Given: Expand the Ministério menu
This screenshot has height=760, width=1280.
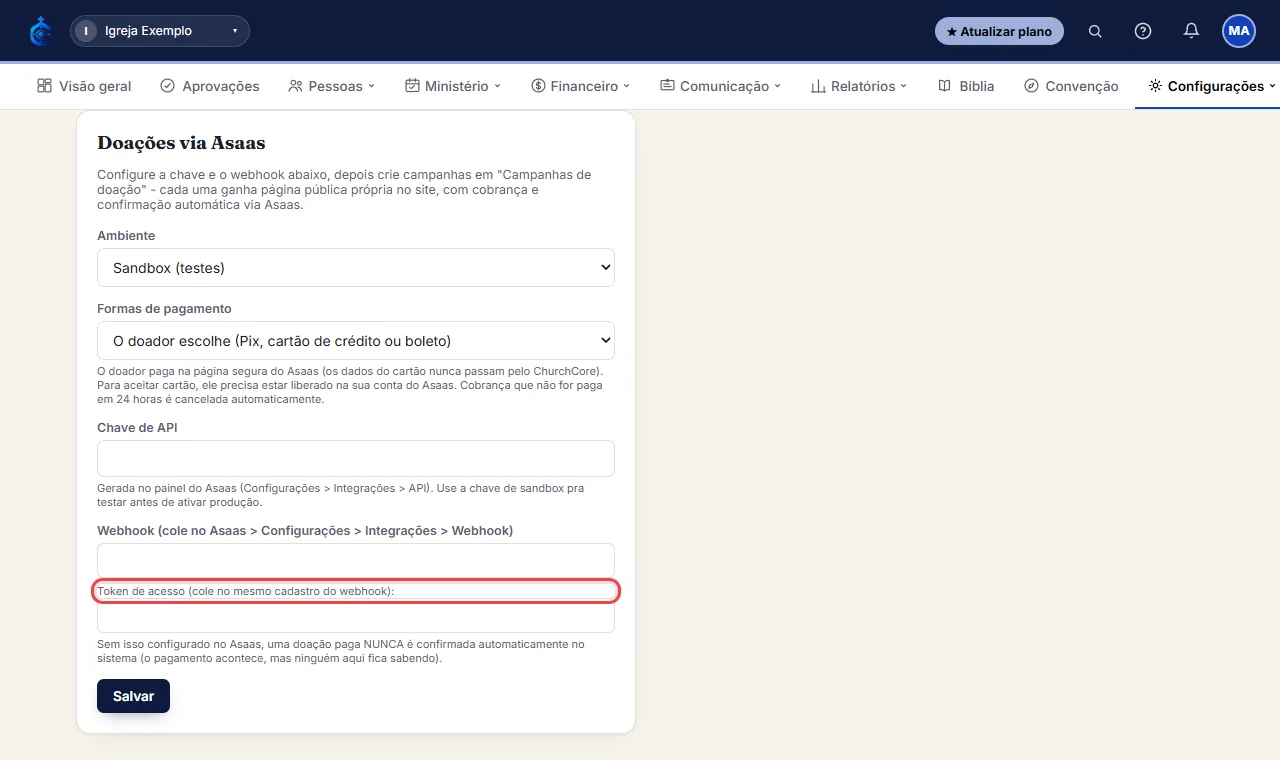Looking at the screenshot, I should tap(453, 86).
